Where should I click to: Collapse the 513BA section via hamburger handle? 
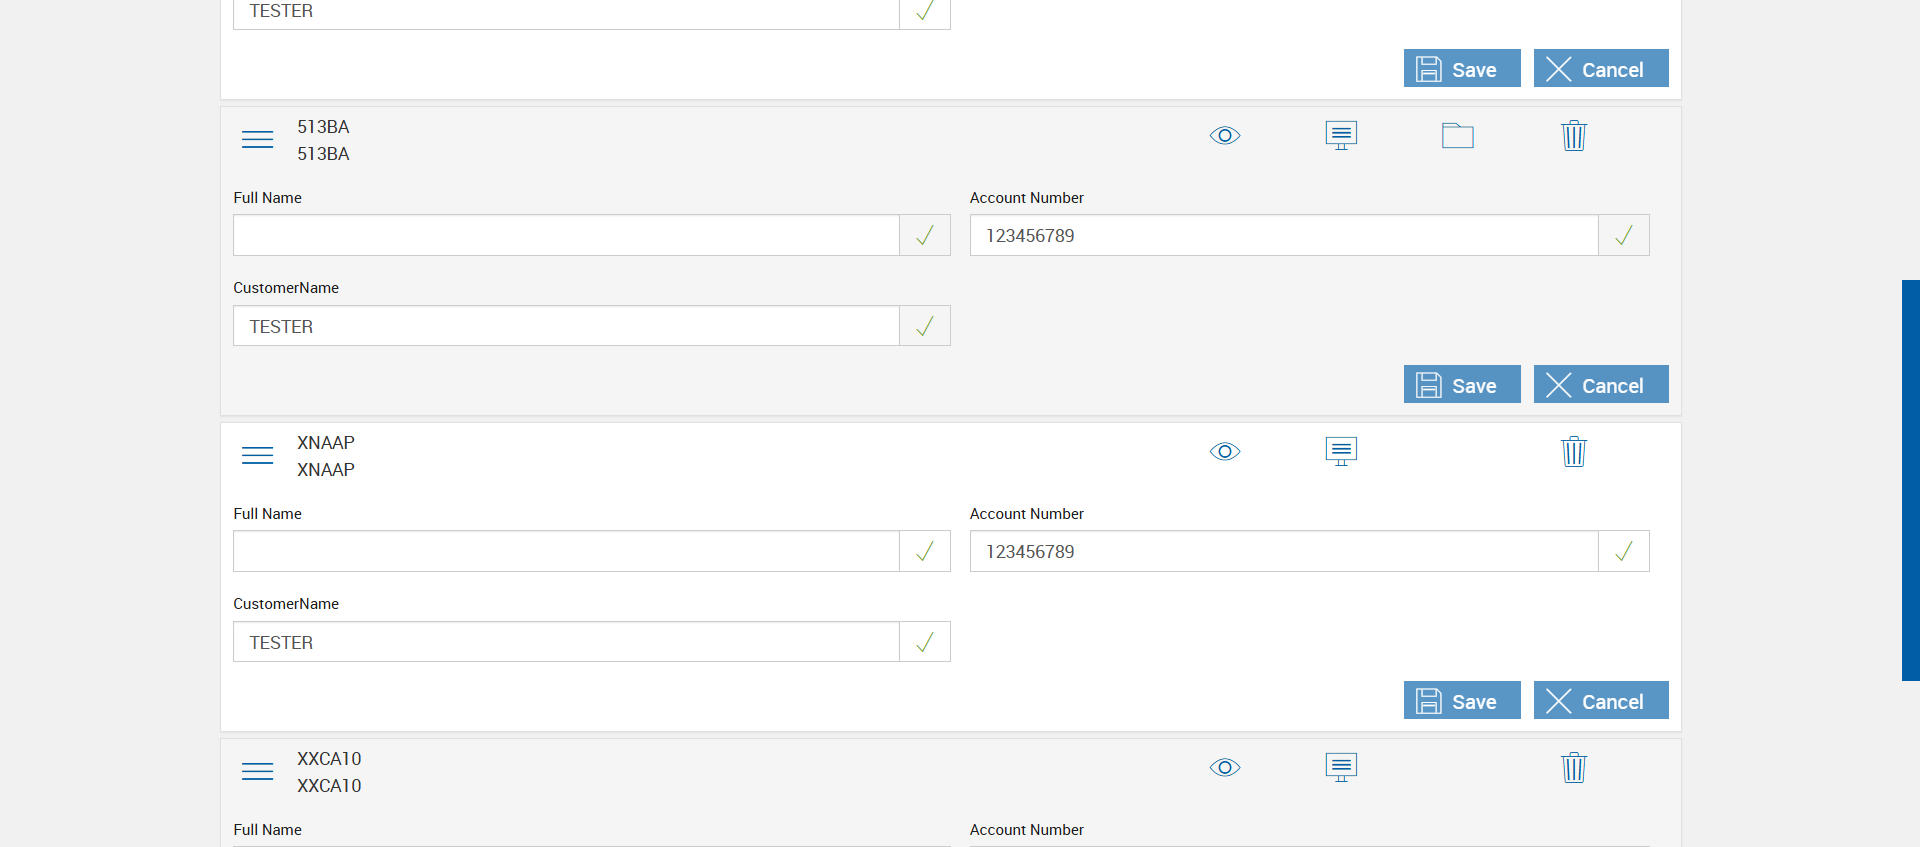click(257, 140)
